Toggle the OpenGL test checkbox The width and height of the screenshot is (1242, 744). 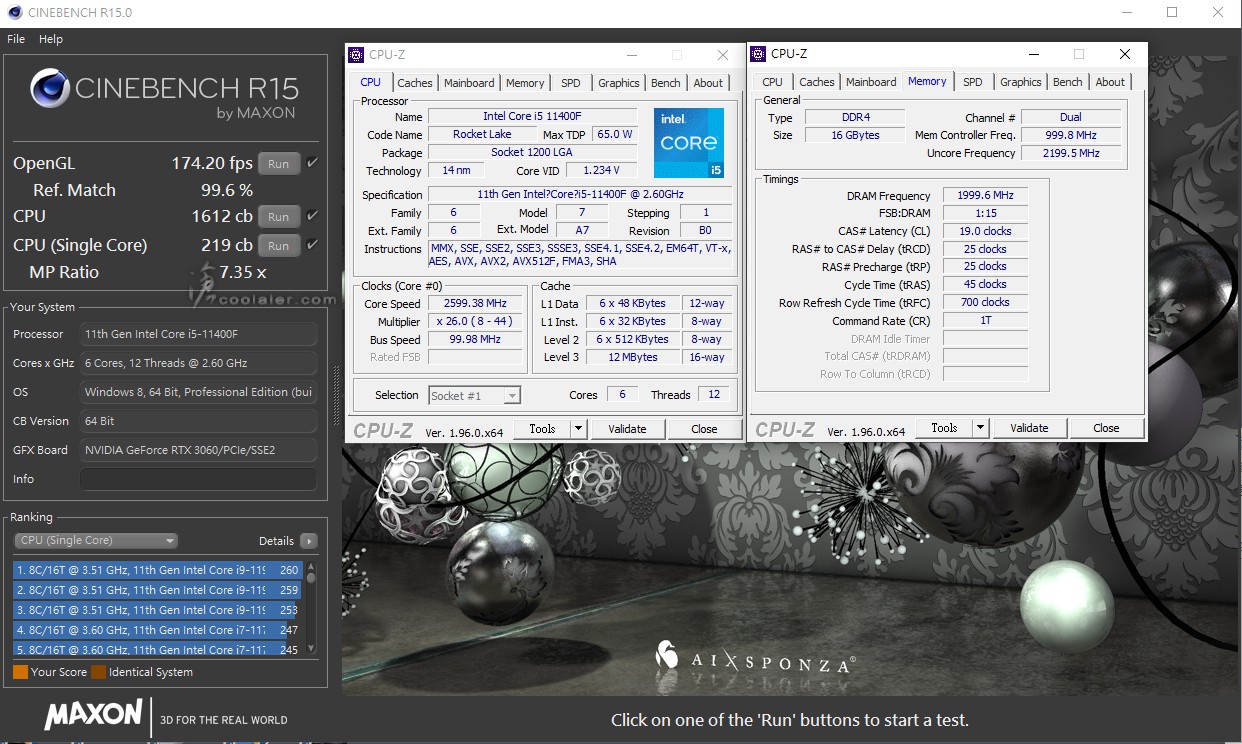(x=312, y=163)
